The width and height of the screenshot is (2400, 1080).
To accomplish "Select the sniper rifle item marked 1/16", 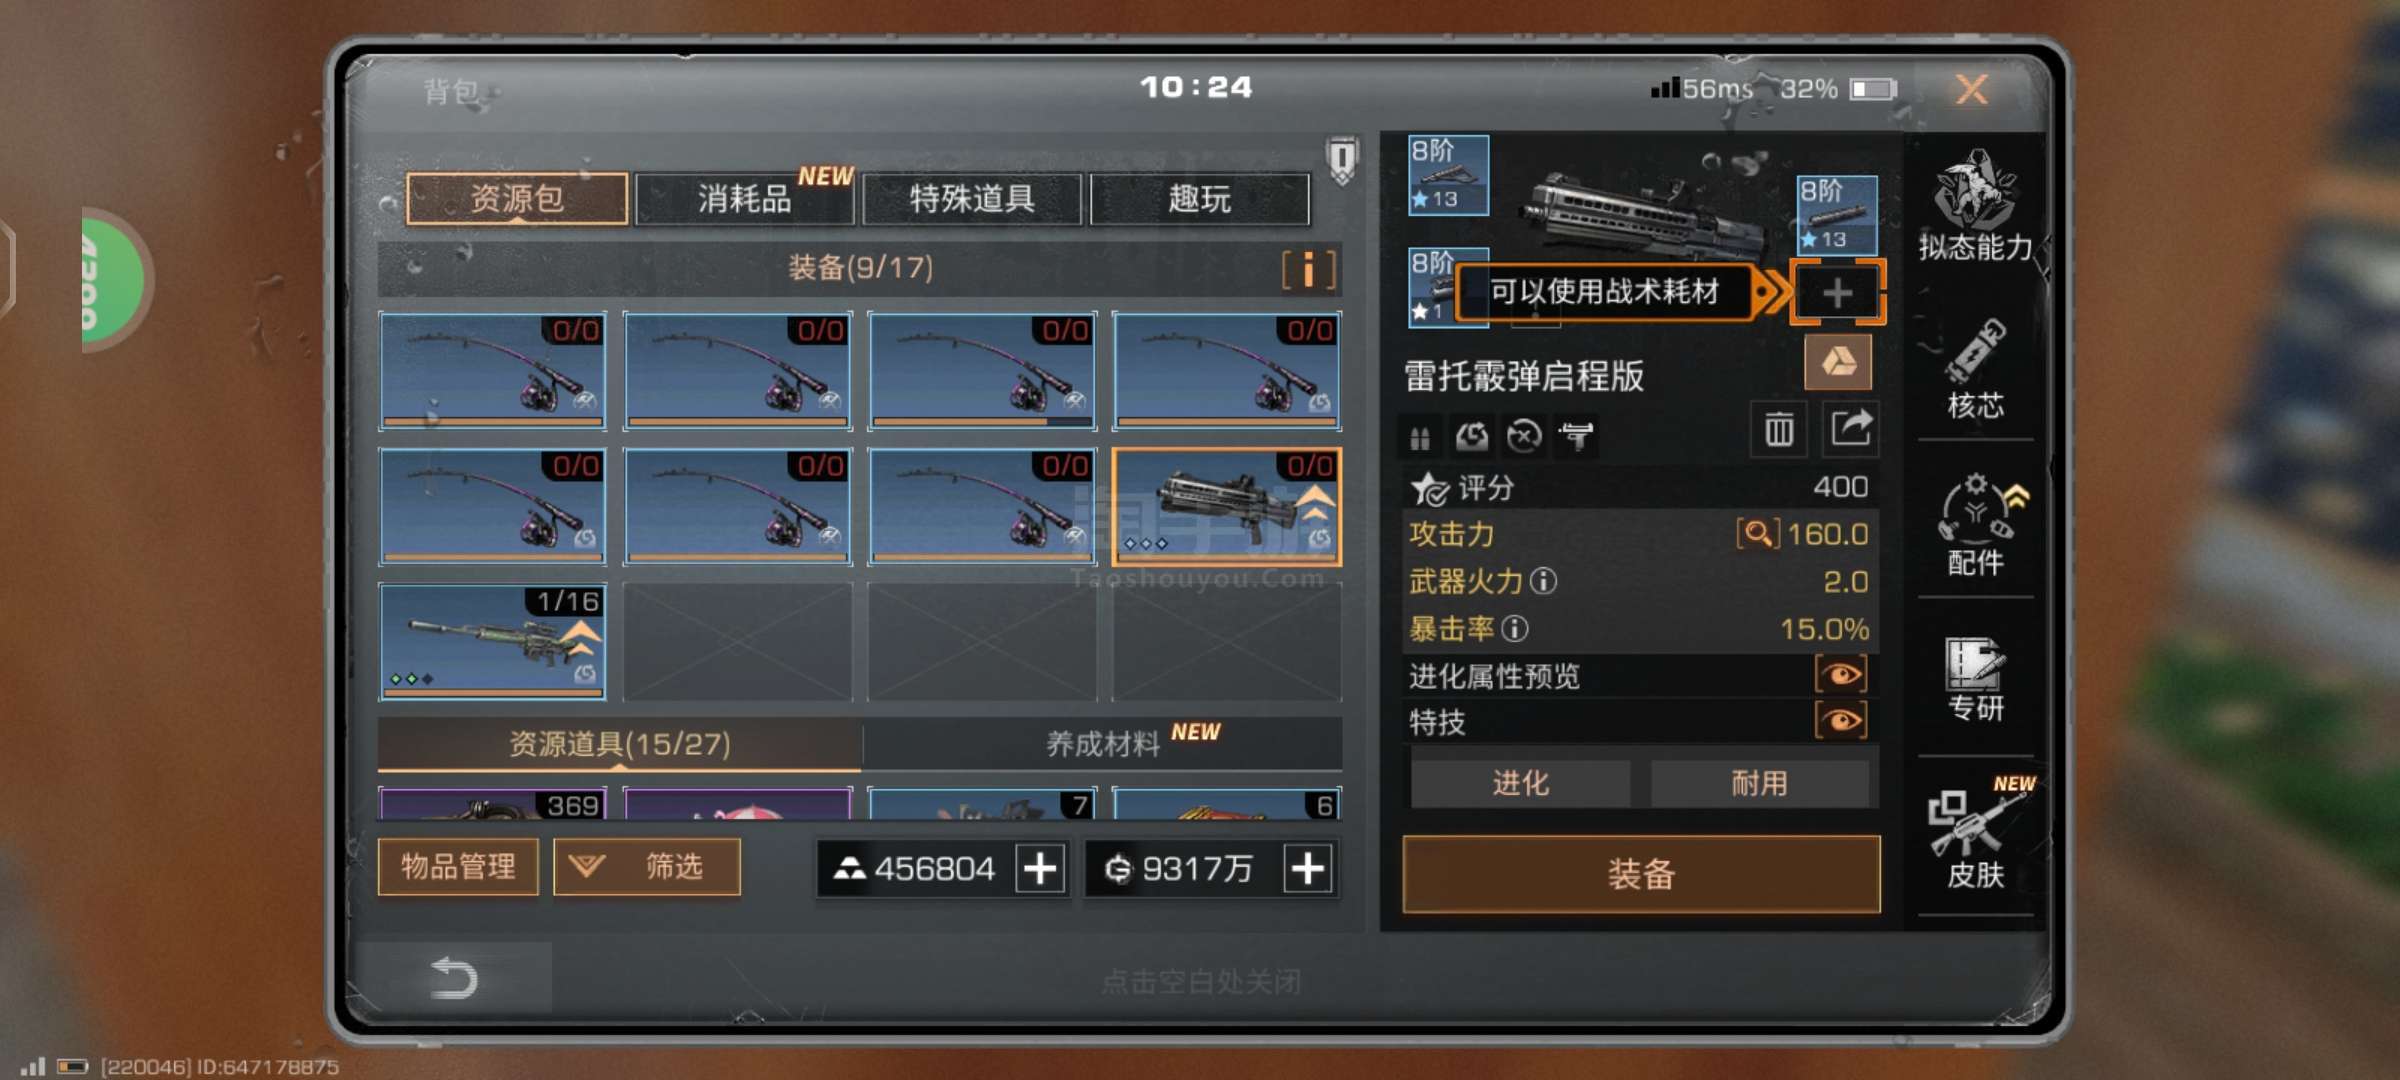I will pos(492,641).
